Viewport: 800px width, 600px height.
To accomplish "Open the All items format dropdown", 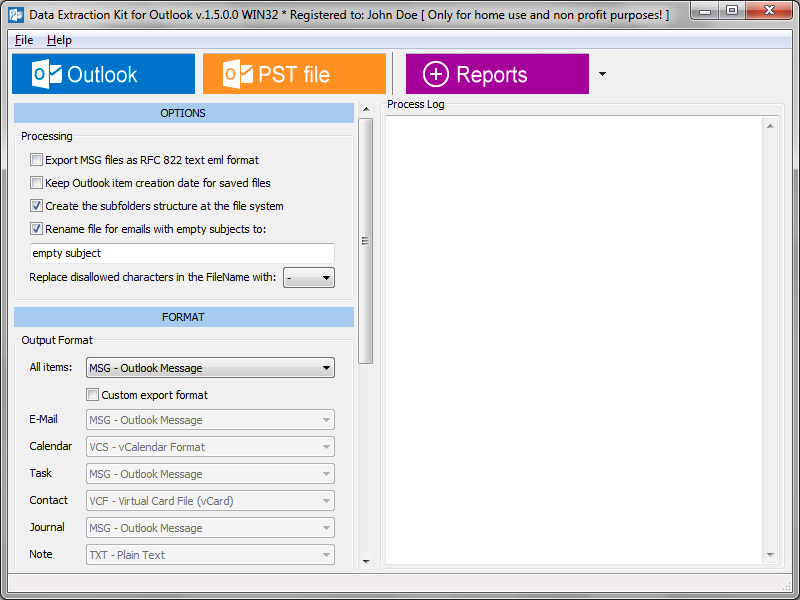I will click(210, 367).
